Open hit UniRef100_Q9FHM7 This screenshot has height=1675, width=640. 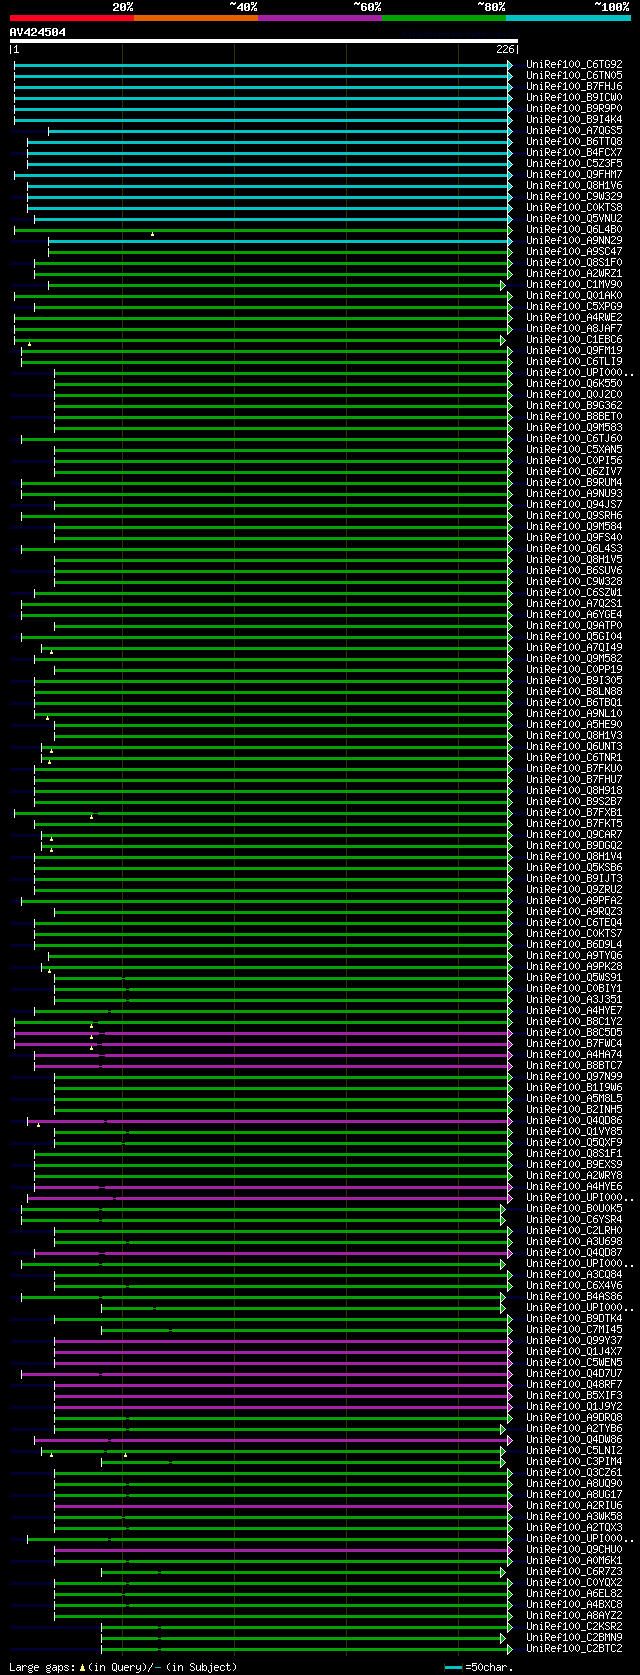574,175
